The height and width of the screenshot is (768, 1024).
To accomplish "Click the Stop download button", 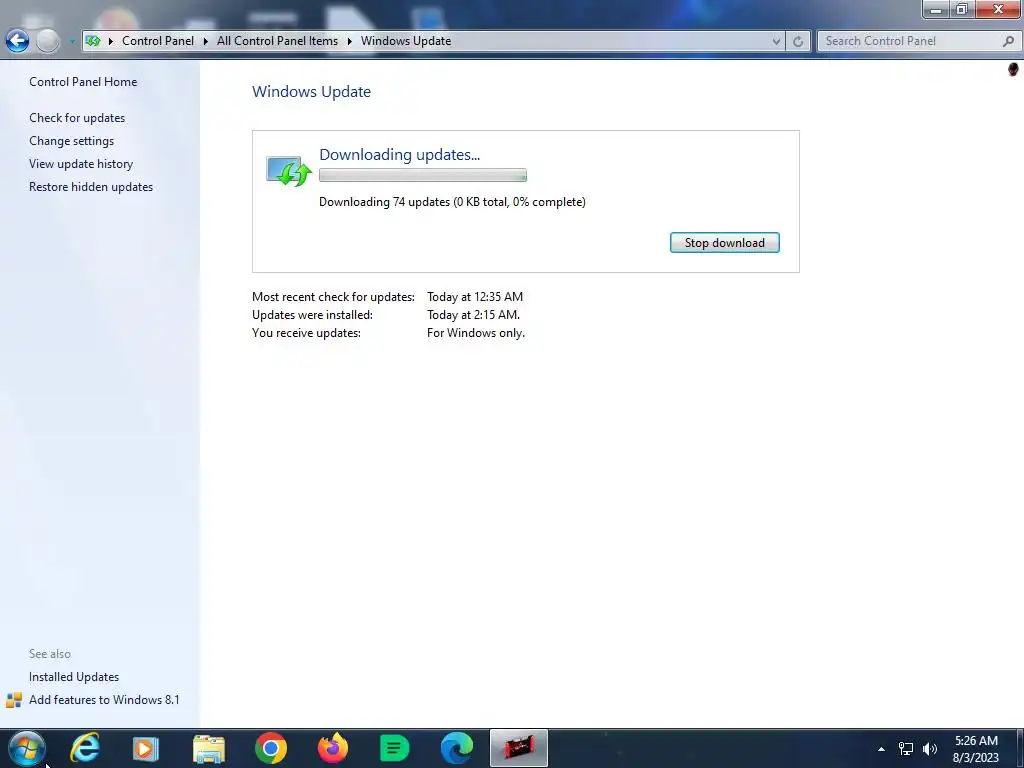I will point(724,243).
